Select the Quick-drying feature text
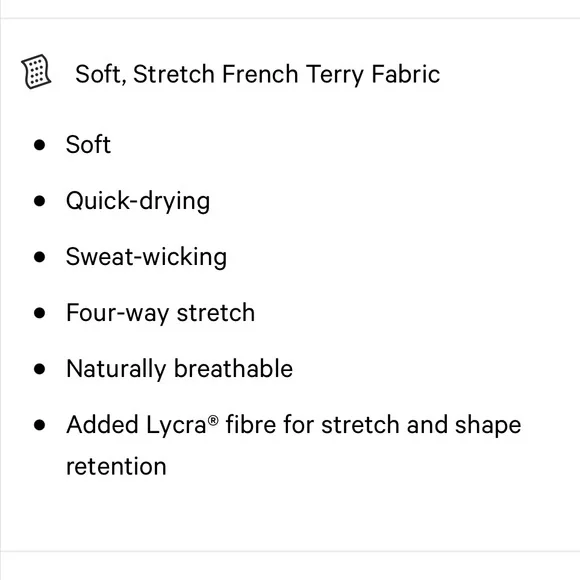This screenshot has height=580, width=580. [138, 201]
